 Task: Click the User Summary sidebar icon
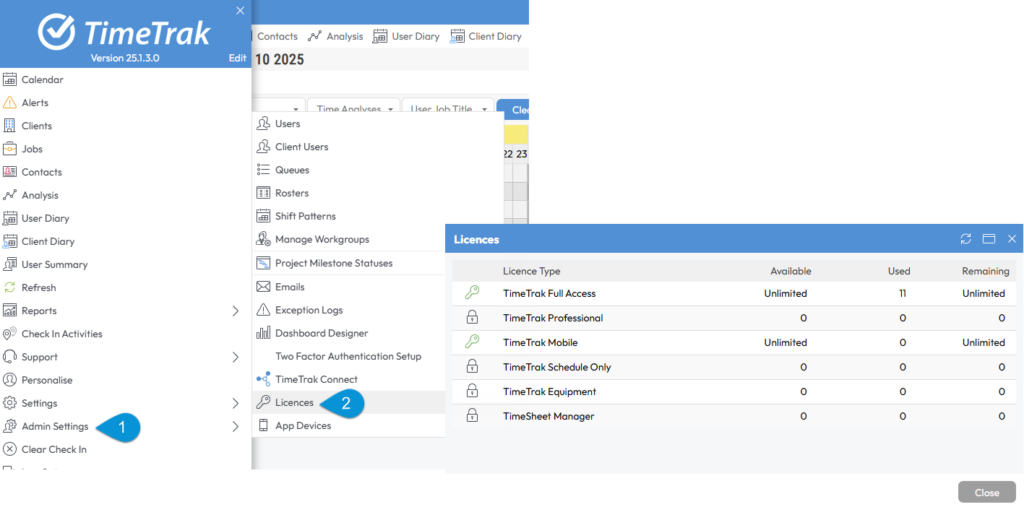(x=9, y=265)
